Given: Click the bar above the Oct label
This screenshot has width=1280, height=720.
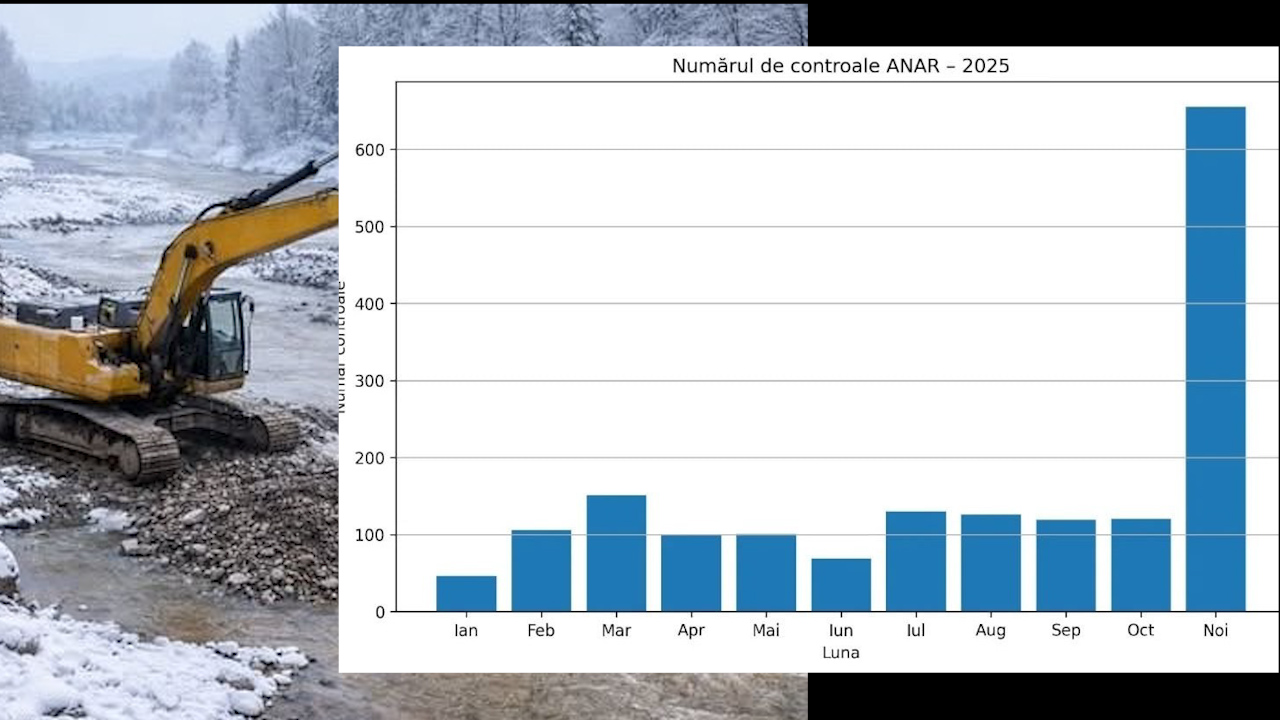Looking at the screenshot, I should [x=1140, y=565].
